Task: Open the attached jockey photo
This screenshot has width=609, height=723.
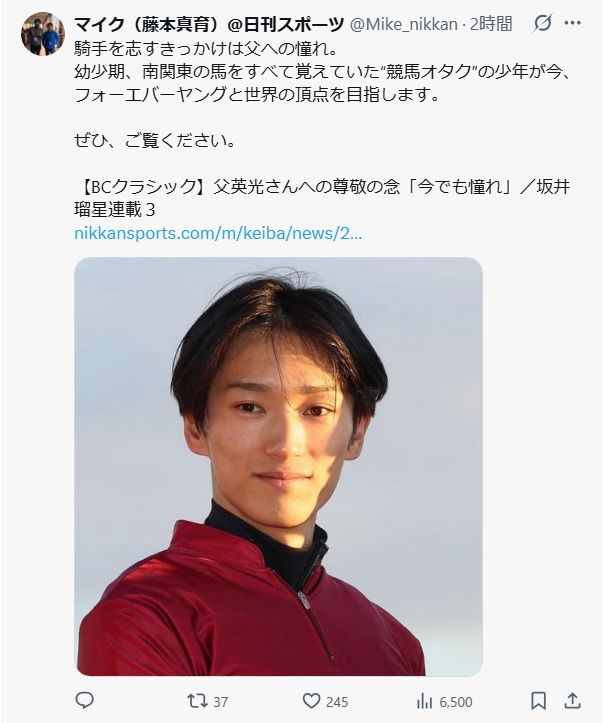Action: (x=278, y=466)
